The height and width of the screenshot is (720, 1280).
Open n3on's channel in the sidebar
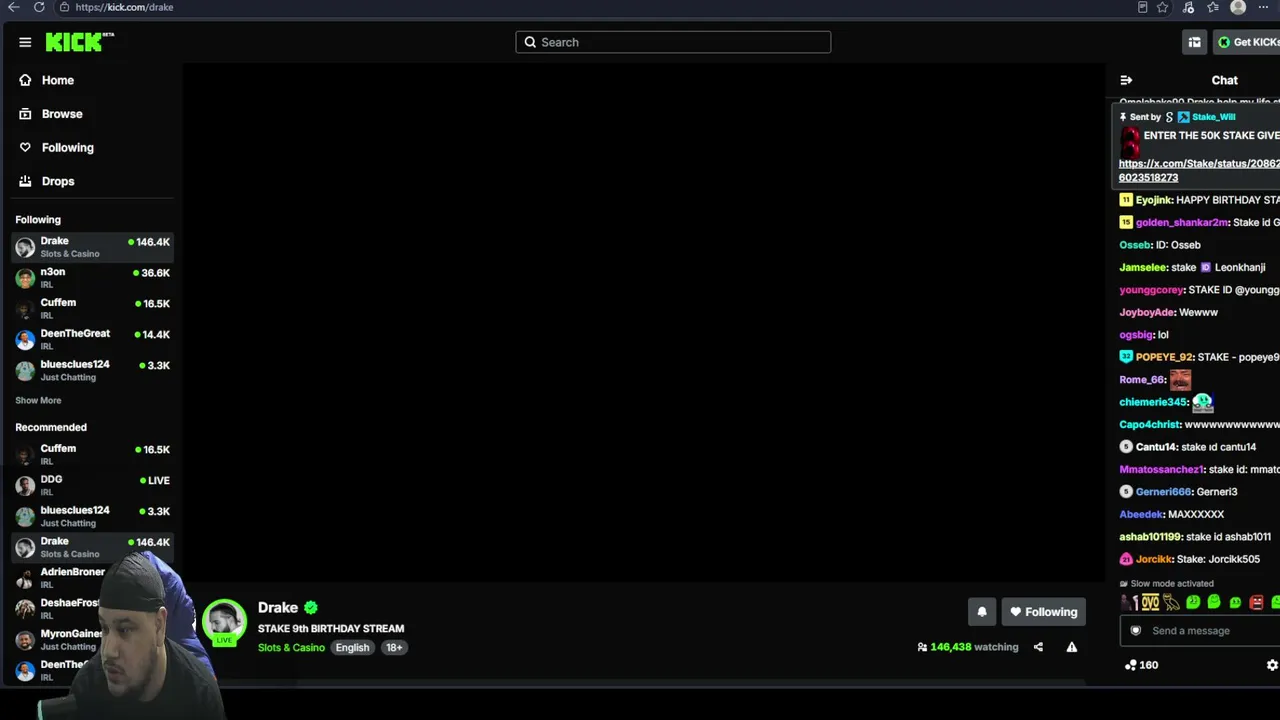pyautogui.click(x=93, y=278)
